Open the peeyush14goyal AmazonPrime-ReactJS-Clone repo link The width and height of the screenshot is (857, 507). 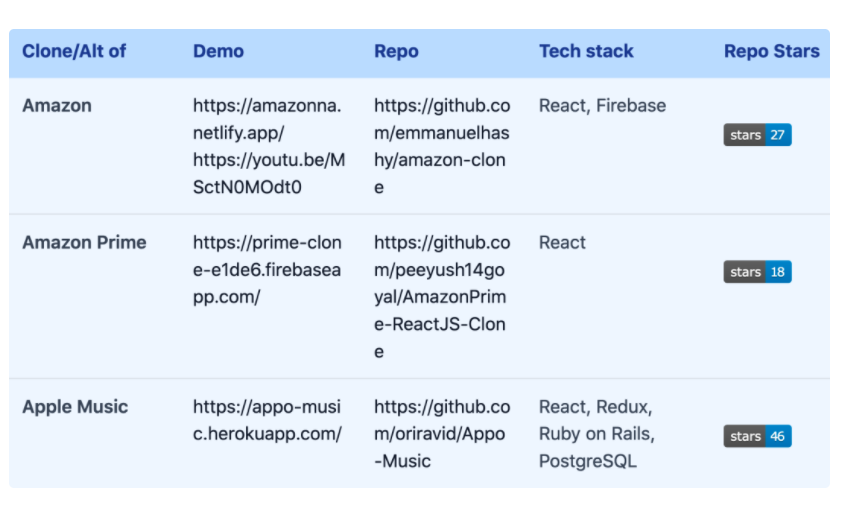[x=442, y=297]
